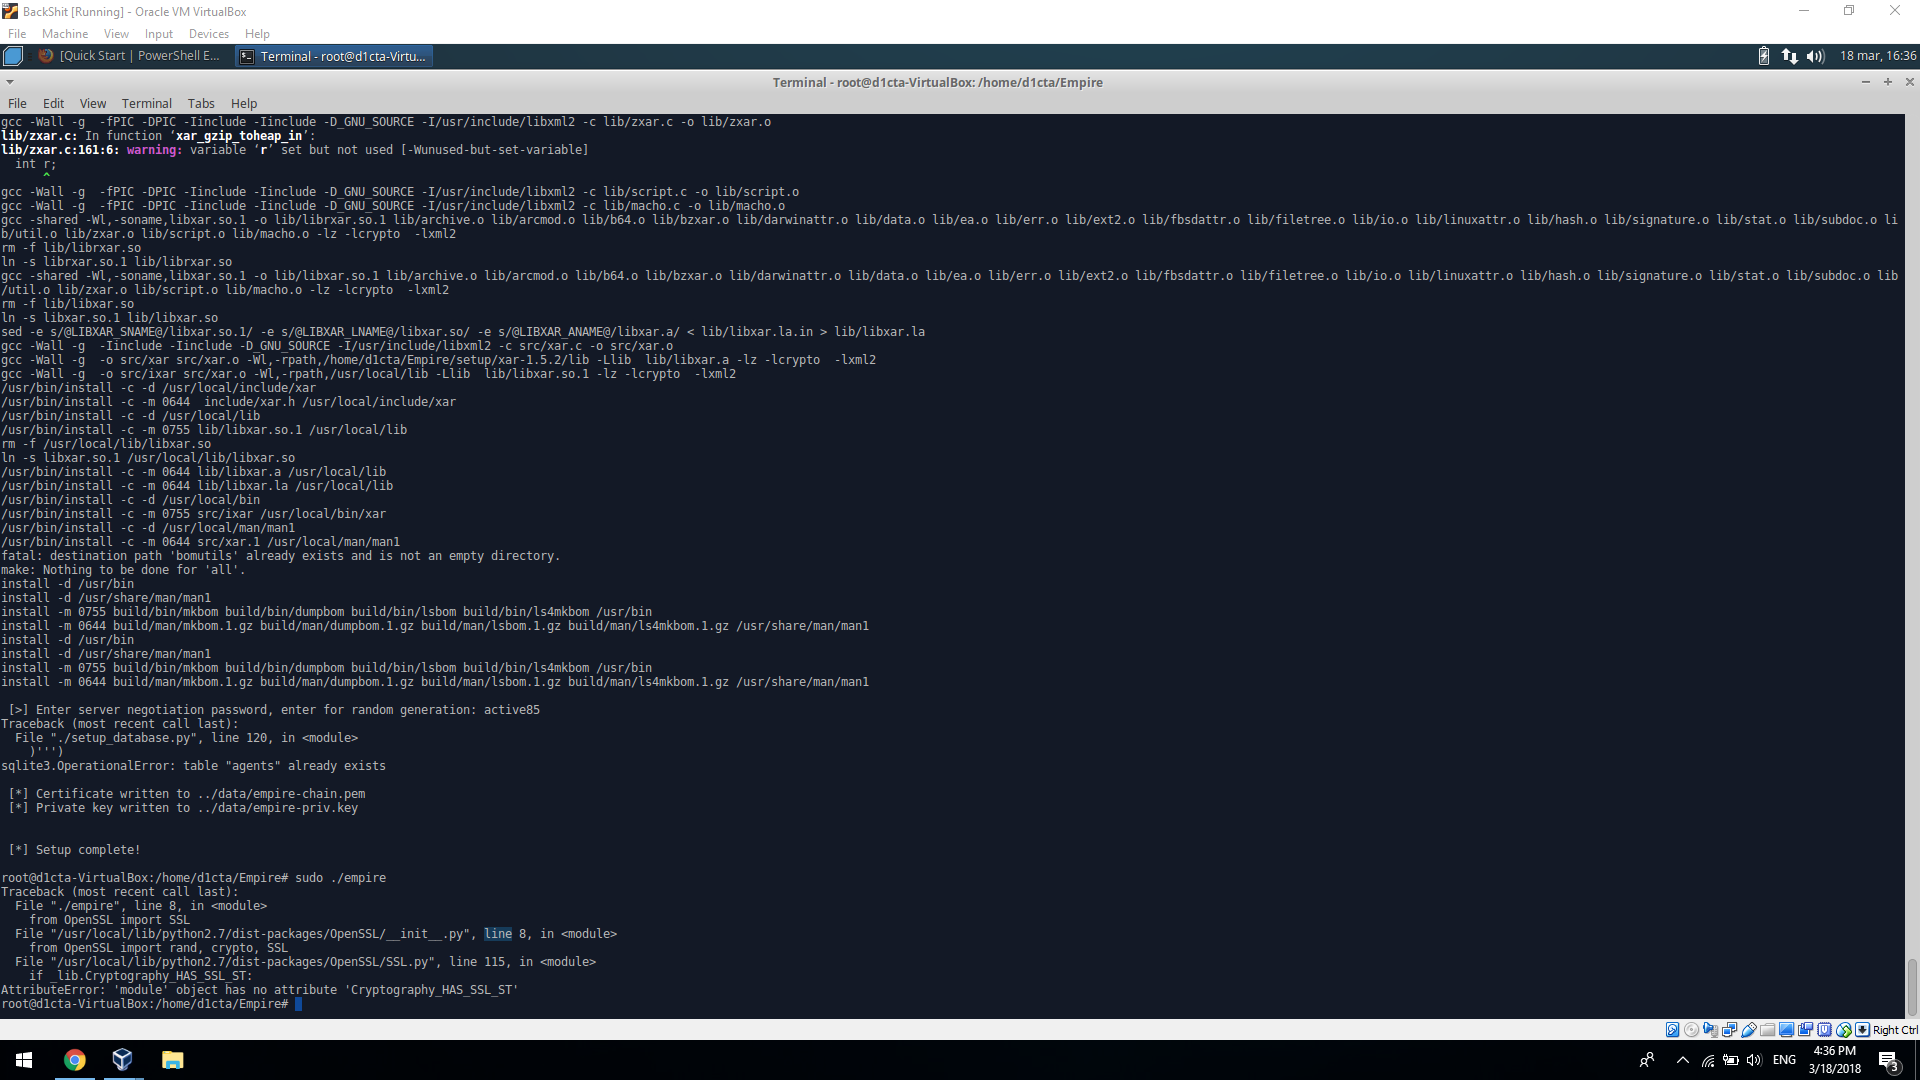Toggle the VM audio output icon
Viewport: 1920px width, 1080px height.
coord(1710,1029)
